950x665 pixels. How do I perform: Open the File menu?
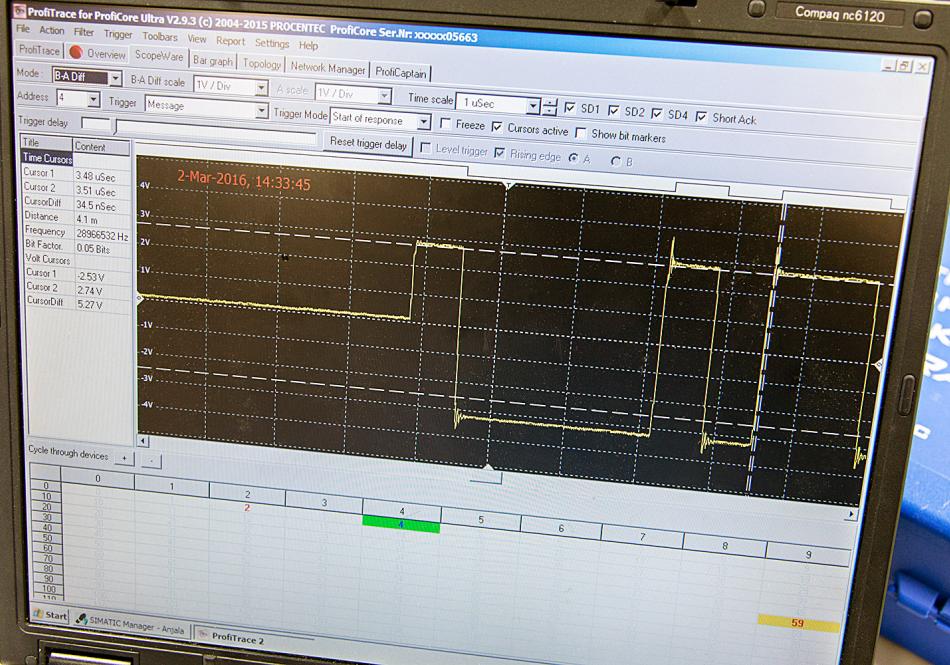click(23, 28)
